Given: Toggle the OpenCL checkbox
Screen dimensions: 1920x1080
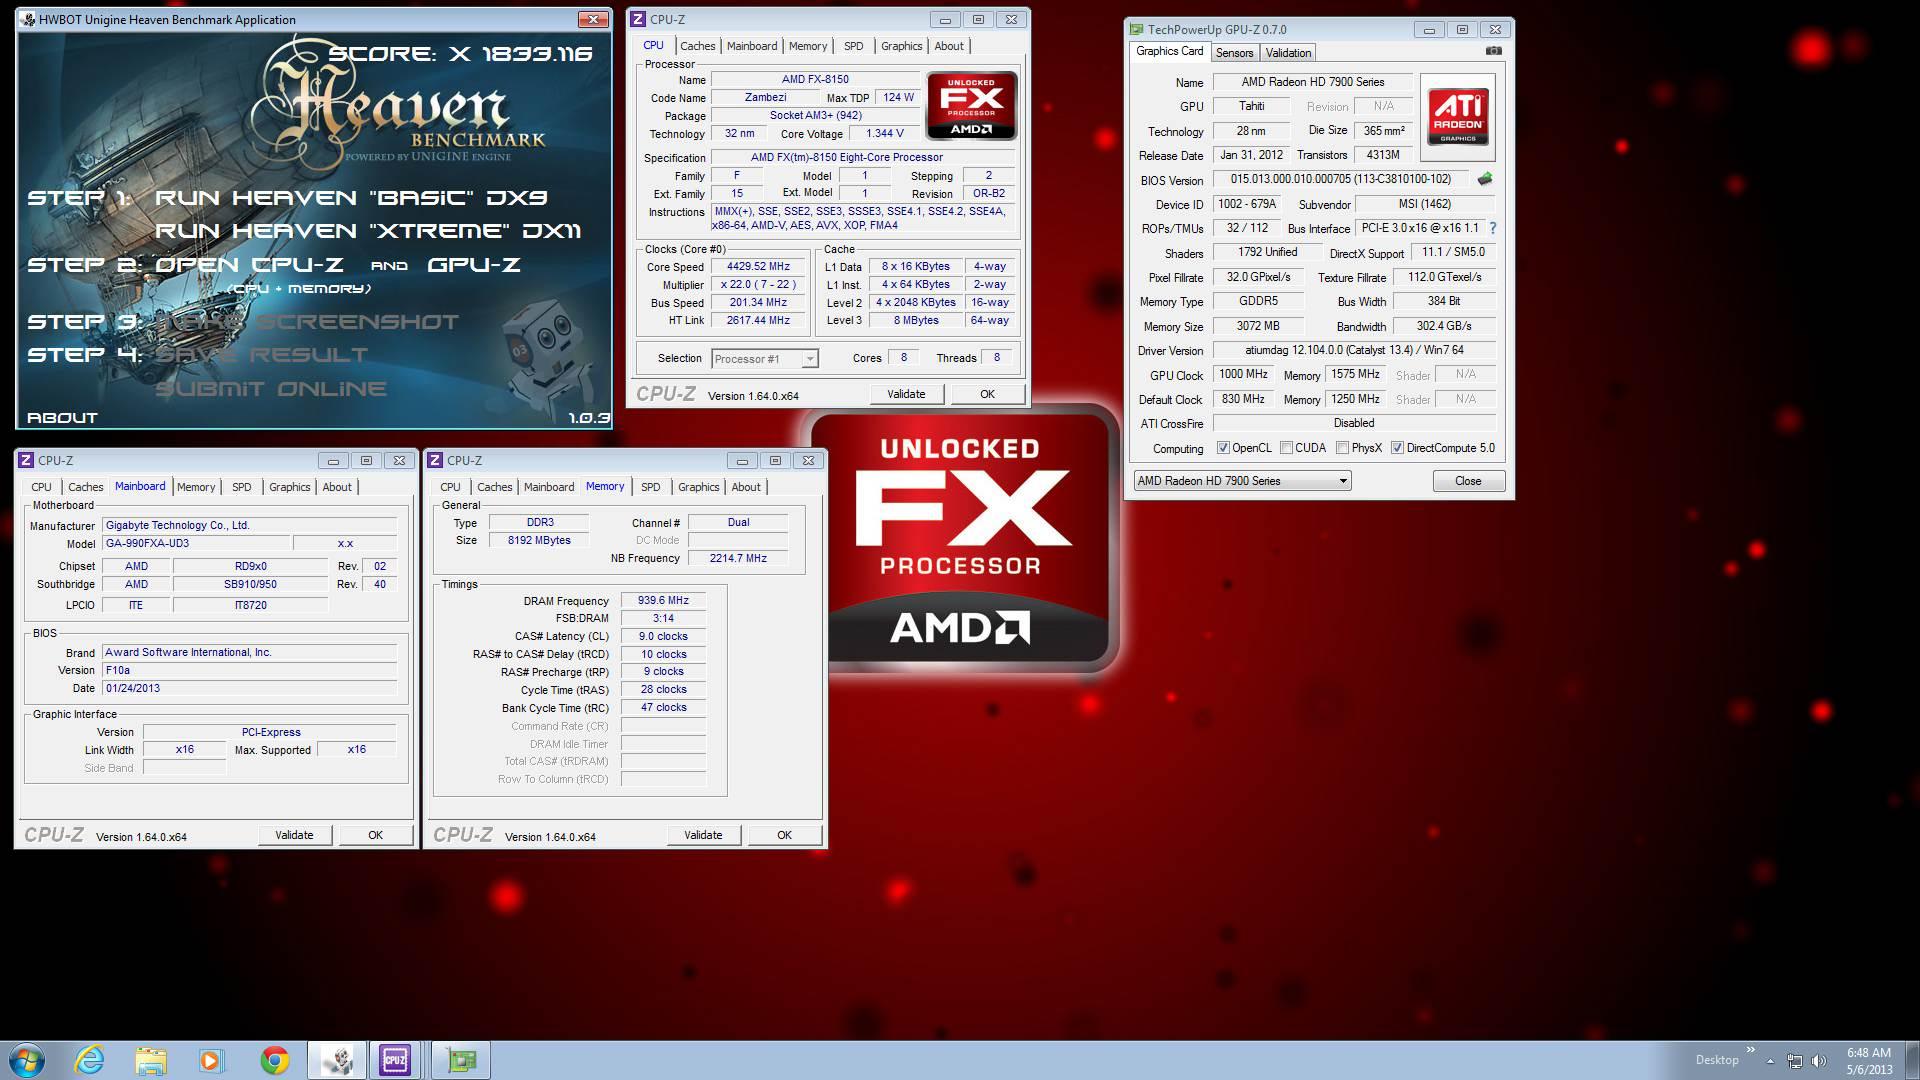Looking at the screenshot, I should [1223, 448].
